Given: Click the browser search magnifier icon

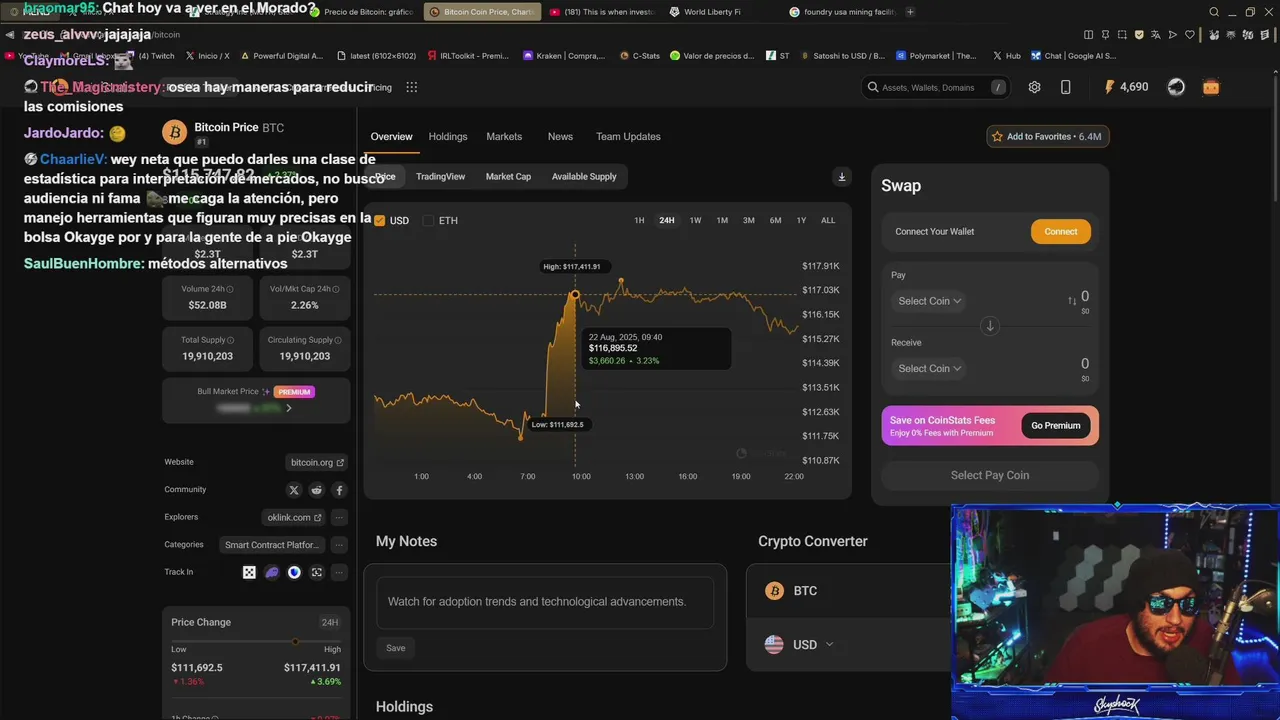Looking at the screenshot, I should [1214, 12].
